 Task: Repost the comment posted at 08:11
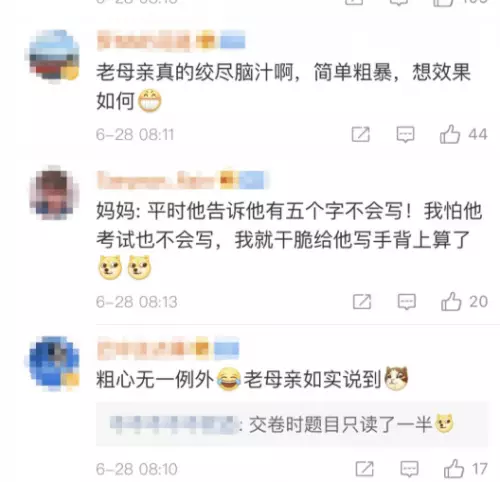tap(361, 134)
